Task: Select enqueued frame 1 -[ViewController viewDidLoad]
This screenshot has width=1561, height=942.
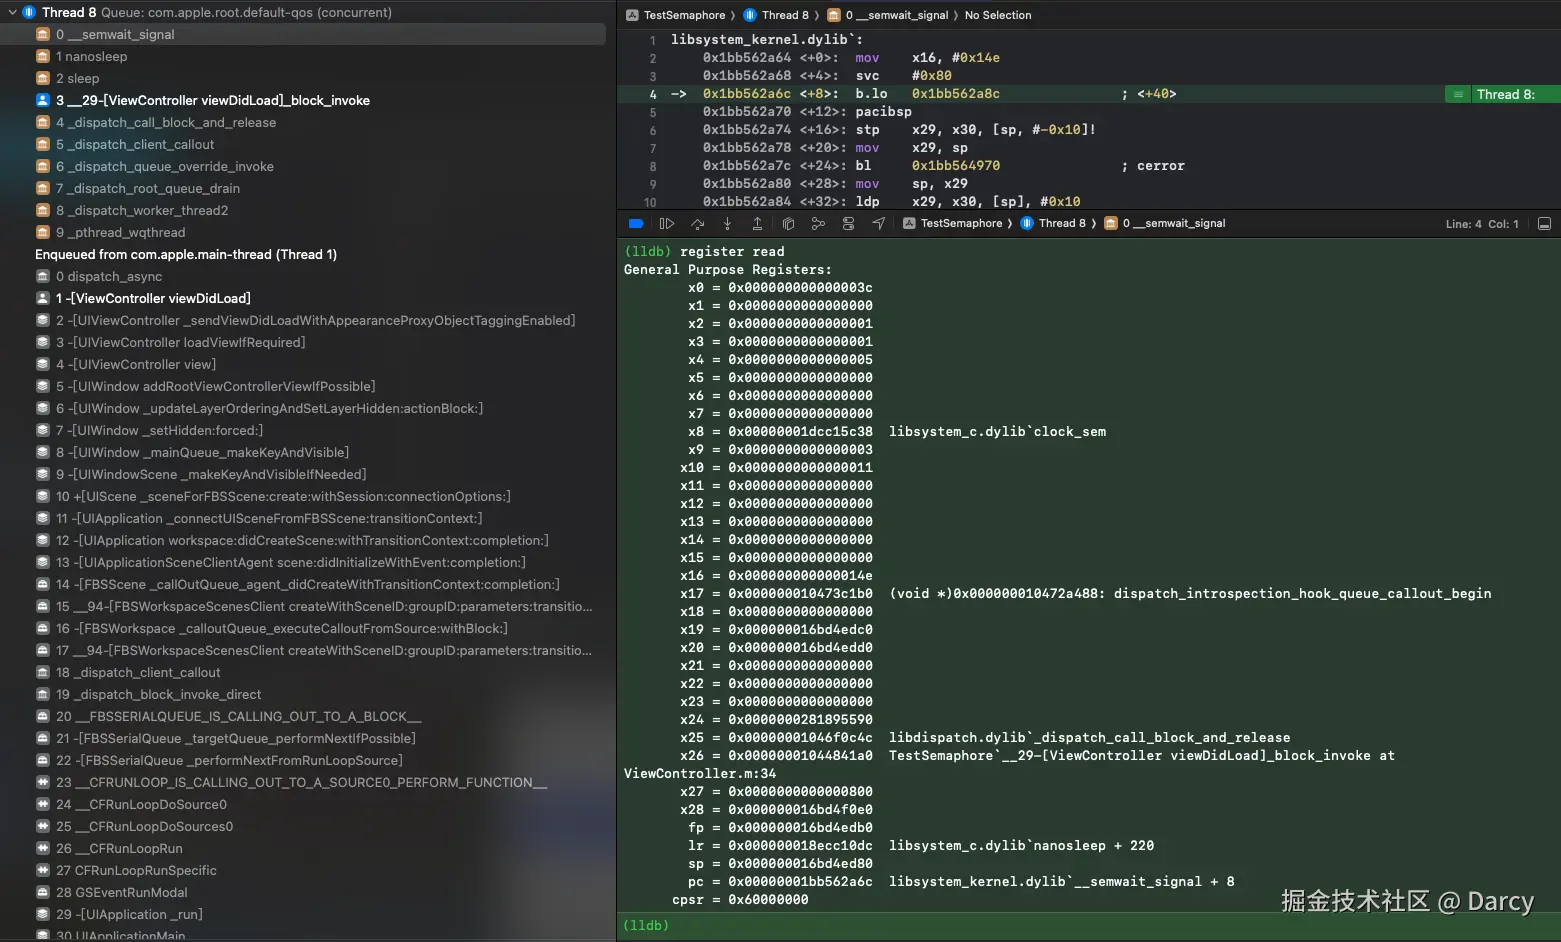Action: [x=303, y=298]
